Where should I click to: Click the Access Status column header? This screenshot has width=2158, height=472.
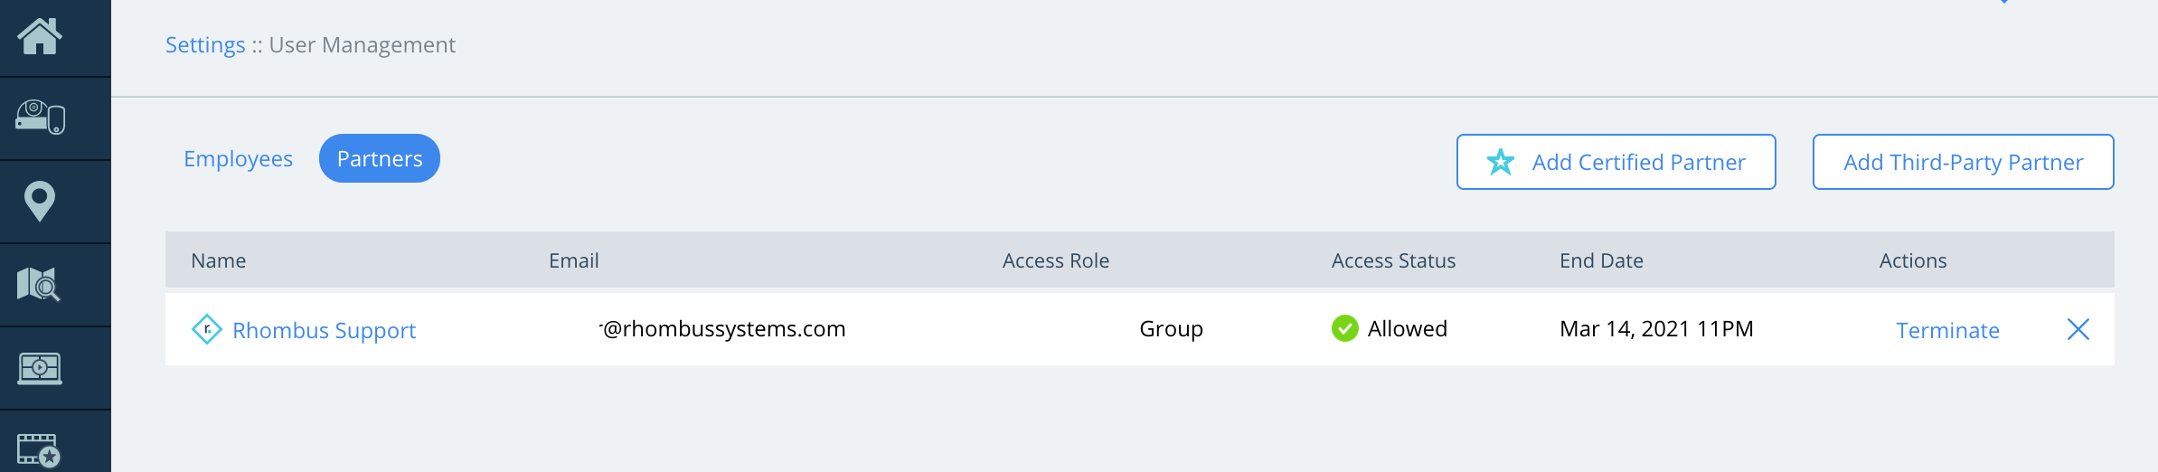(1393, 261)
